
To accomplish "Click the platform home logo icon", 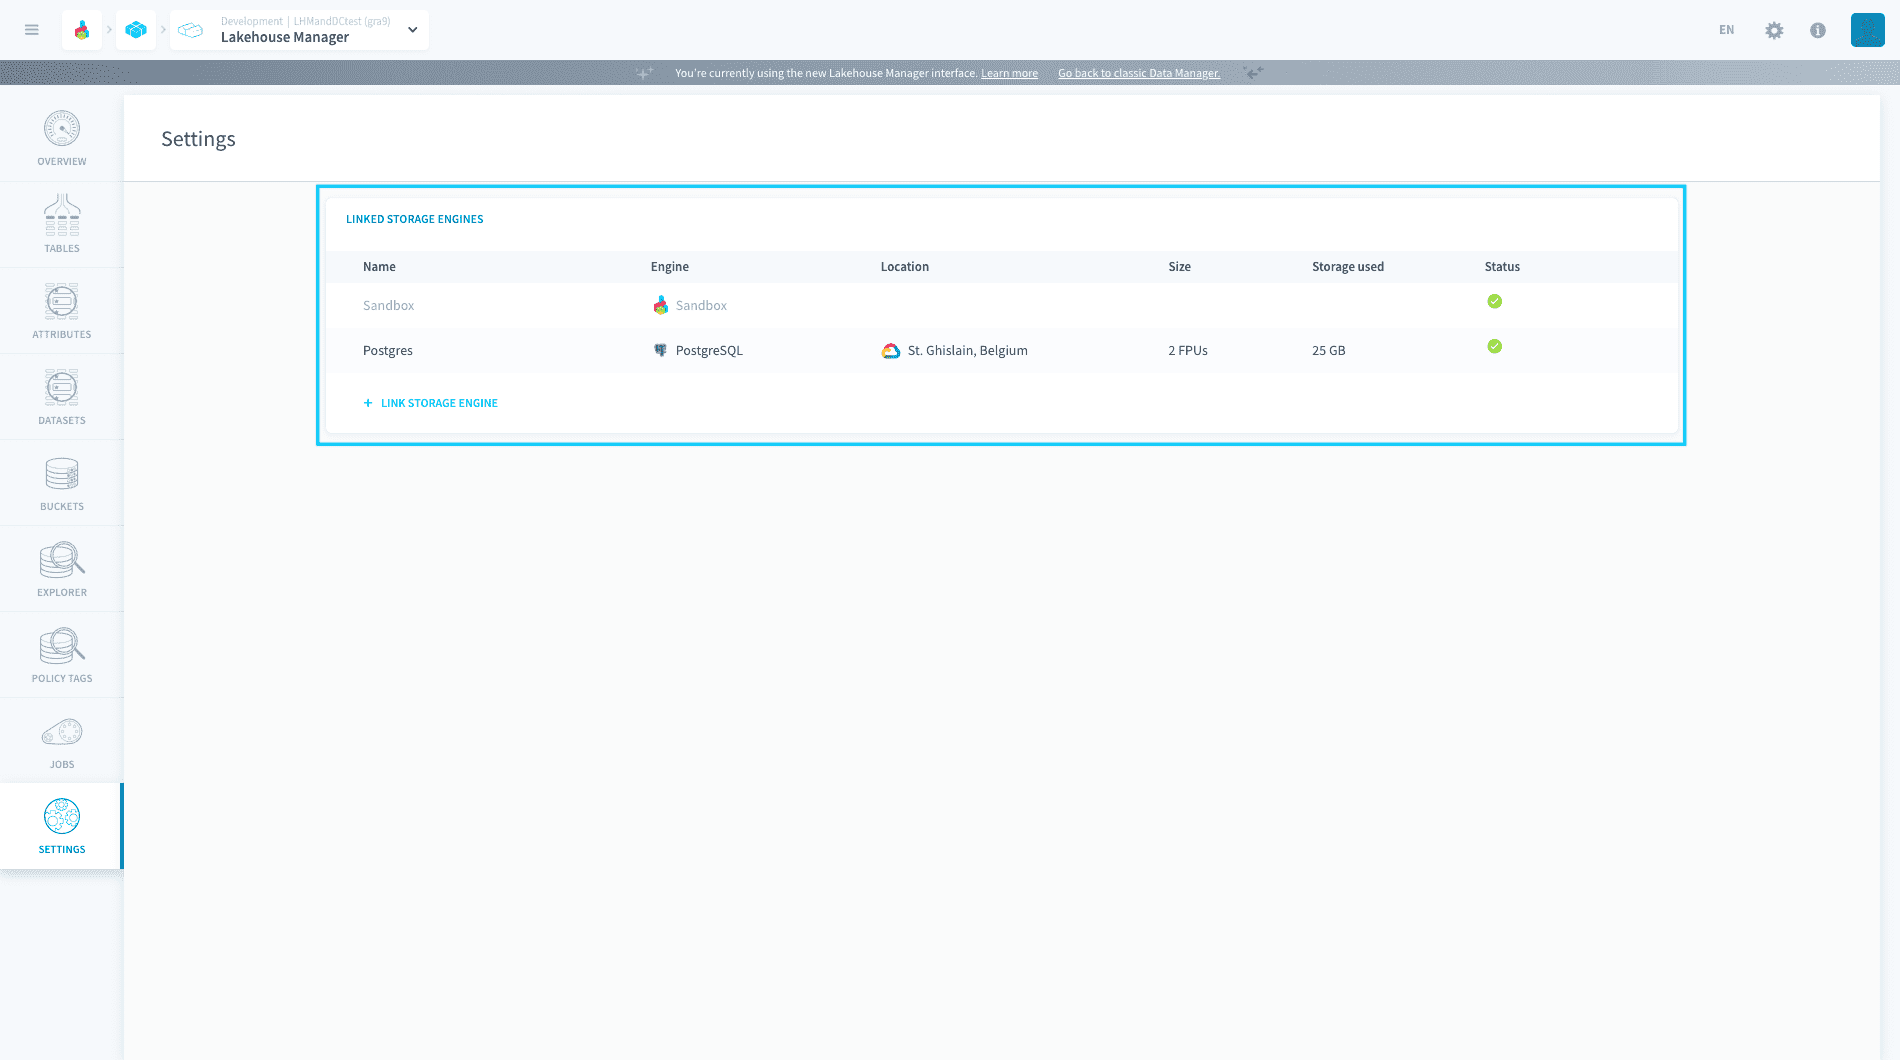I will click(82, 30).
